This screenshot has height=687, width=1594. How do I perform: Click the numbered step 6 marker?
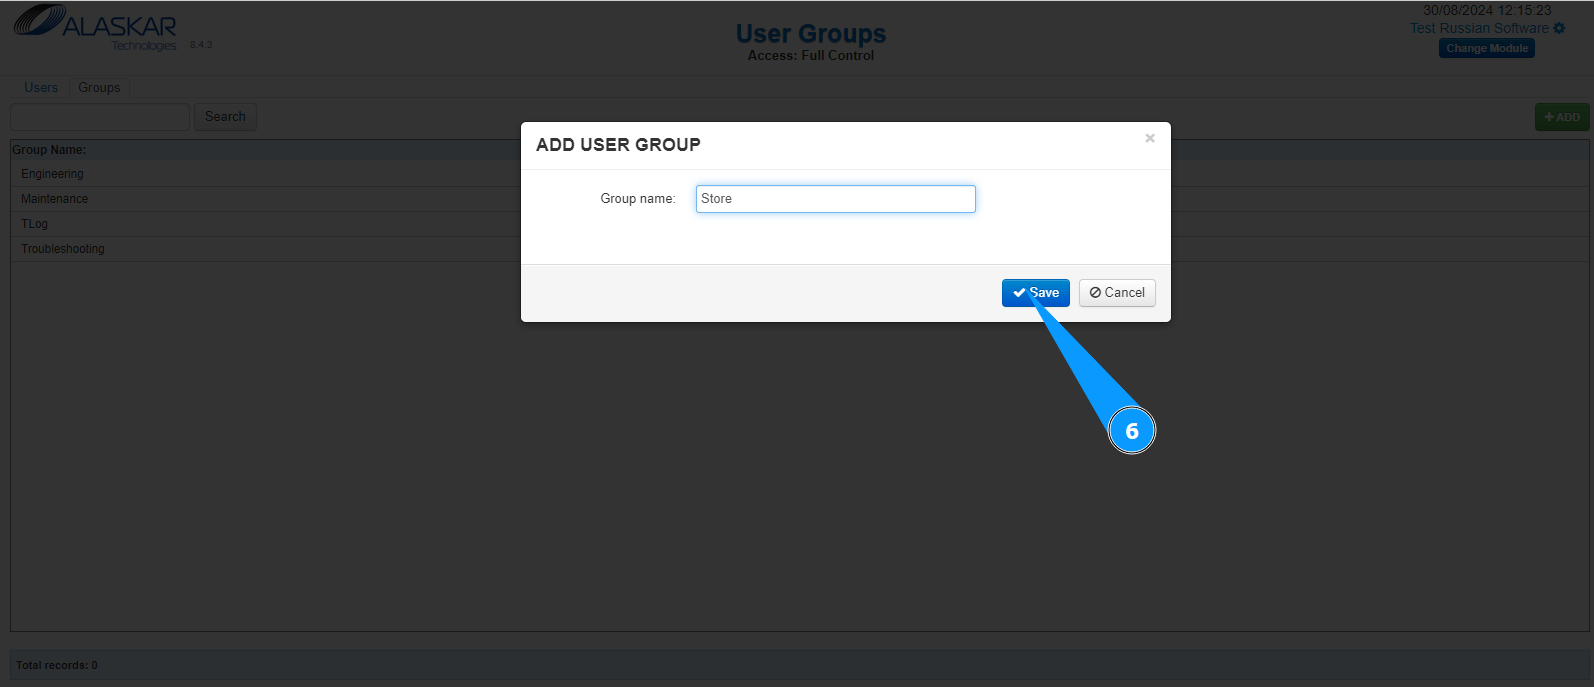pos(1132,431)
